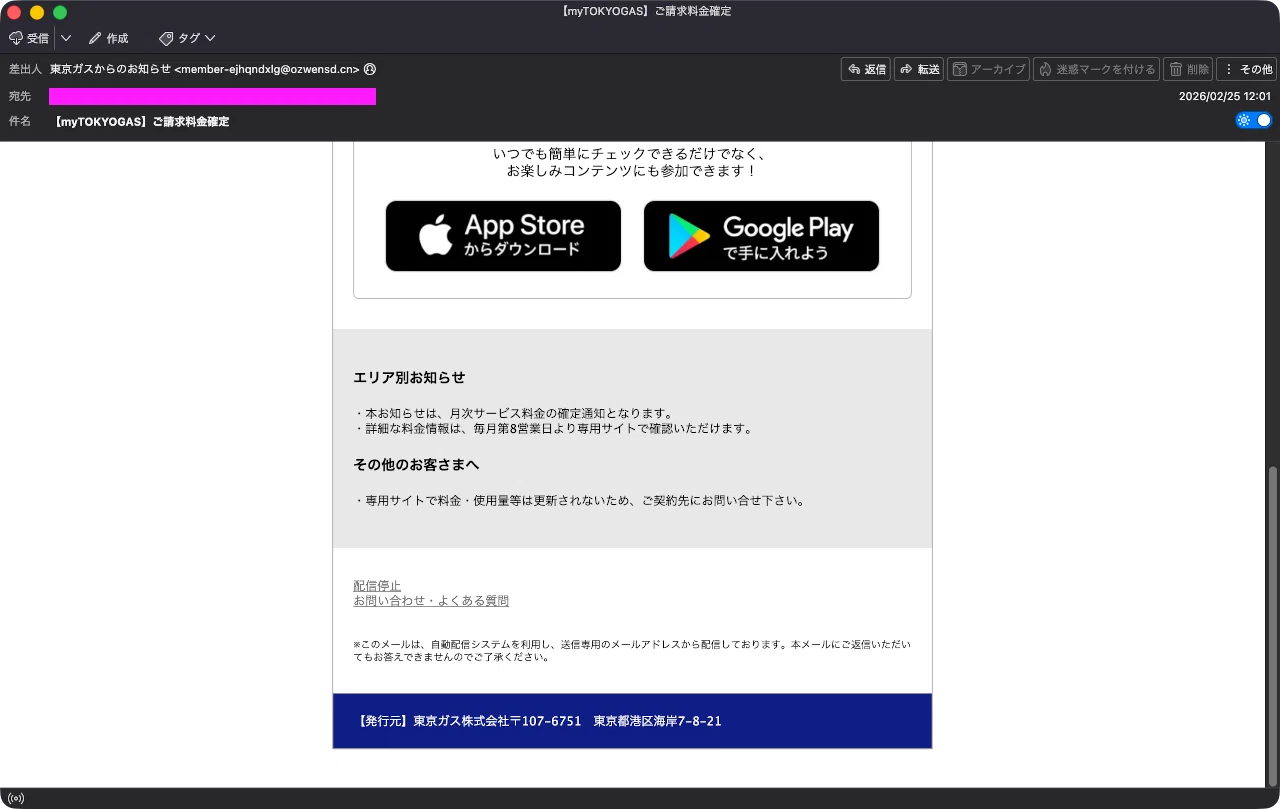Open お問い合わせ・よくある質問 link

(x=431, y=601)
